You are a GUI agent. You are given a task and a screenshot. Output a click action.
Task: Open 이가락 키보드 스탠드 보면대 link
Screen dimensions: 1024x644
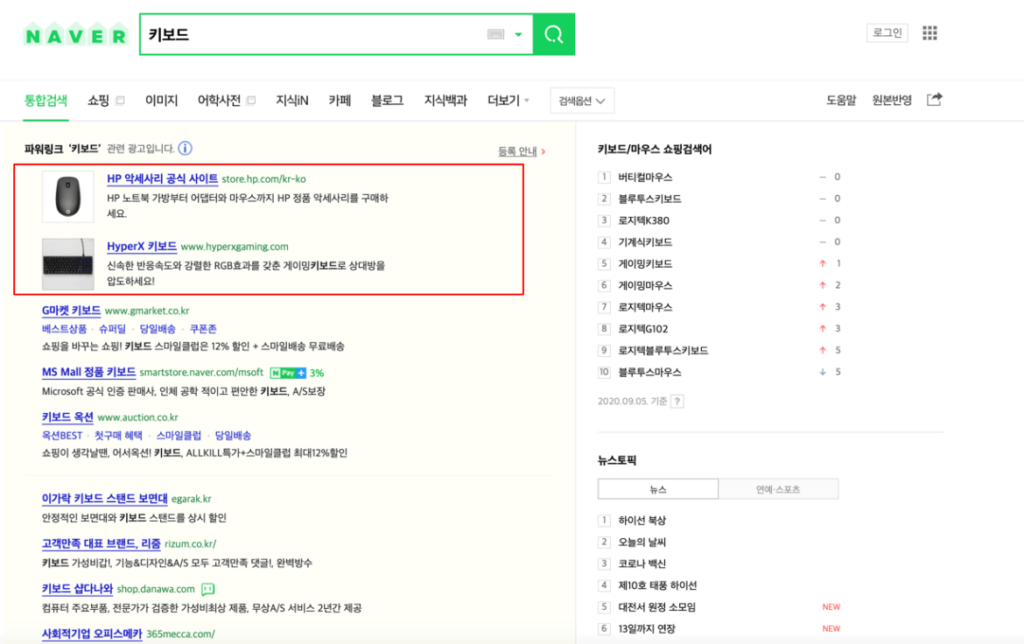pos(104,498)
